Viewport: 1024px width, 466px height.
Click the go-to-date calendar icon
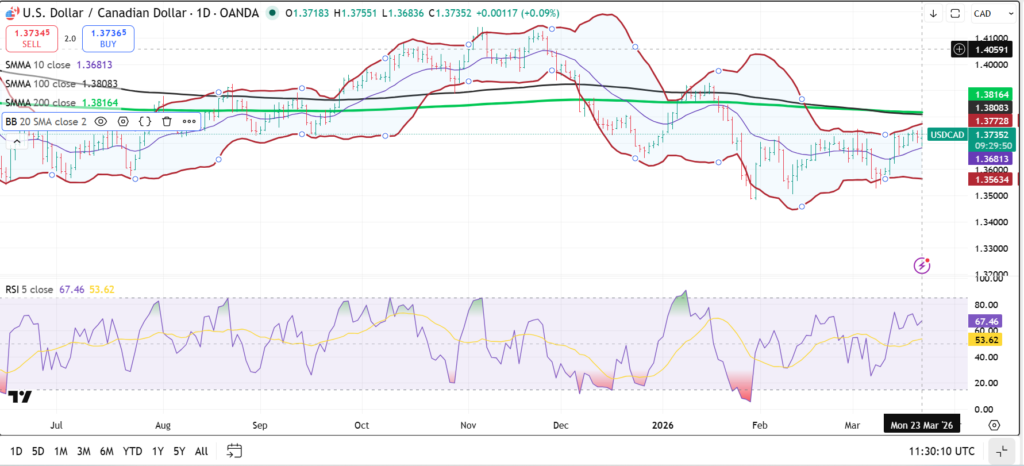(x=234, y=451)
